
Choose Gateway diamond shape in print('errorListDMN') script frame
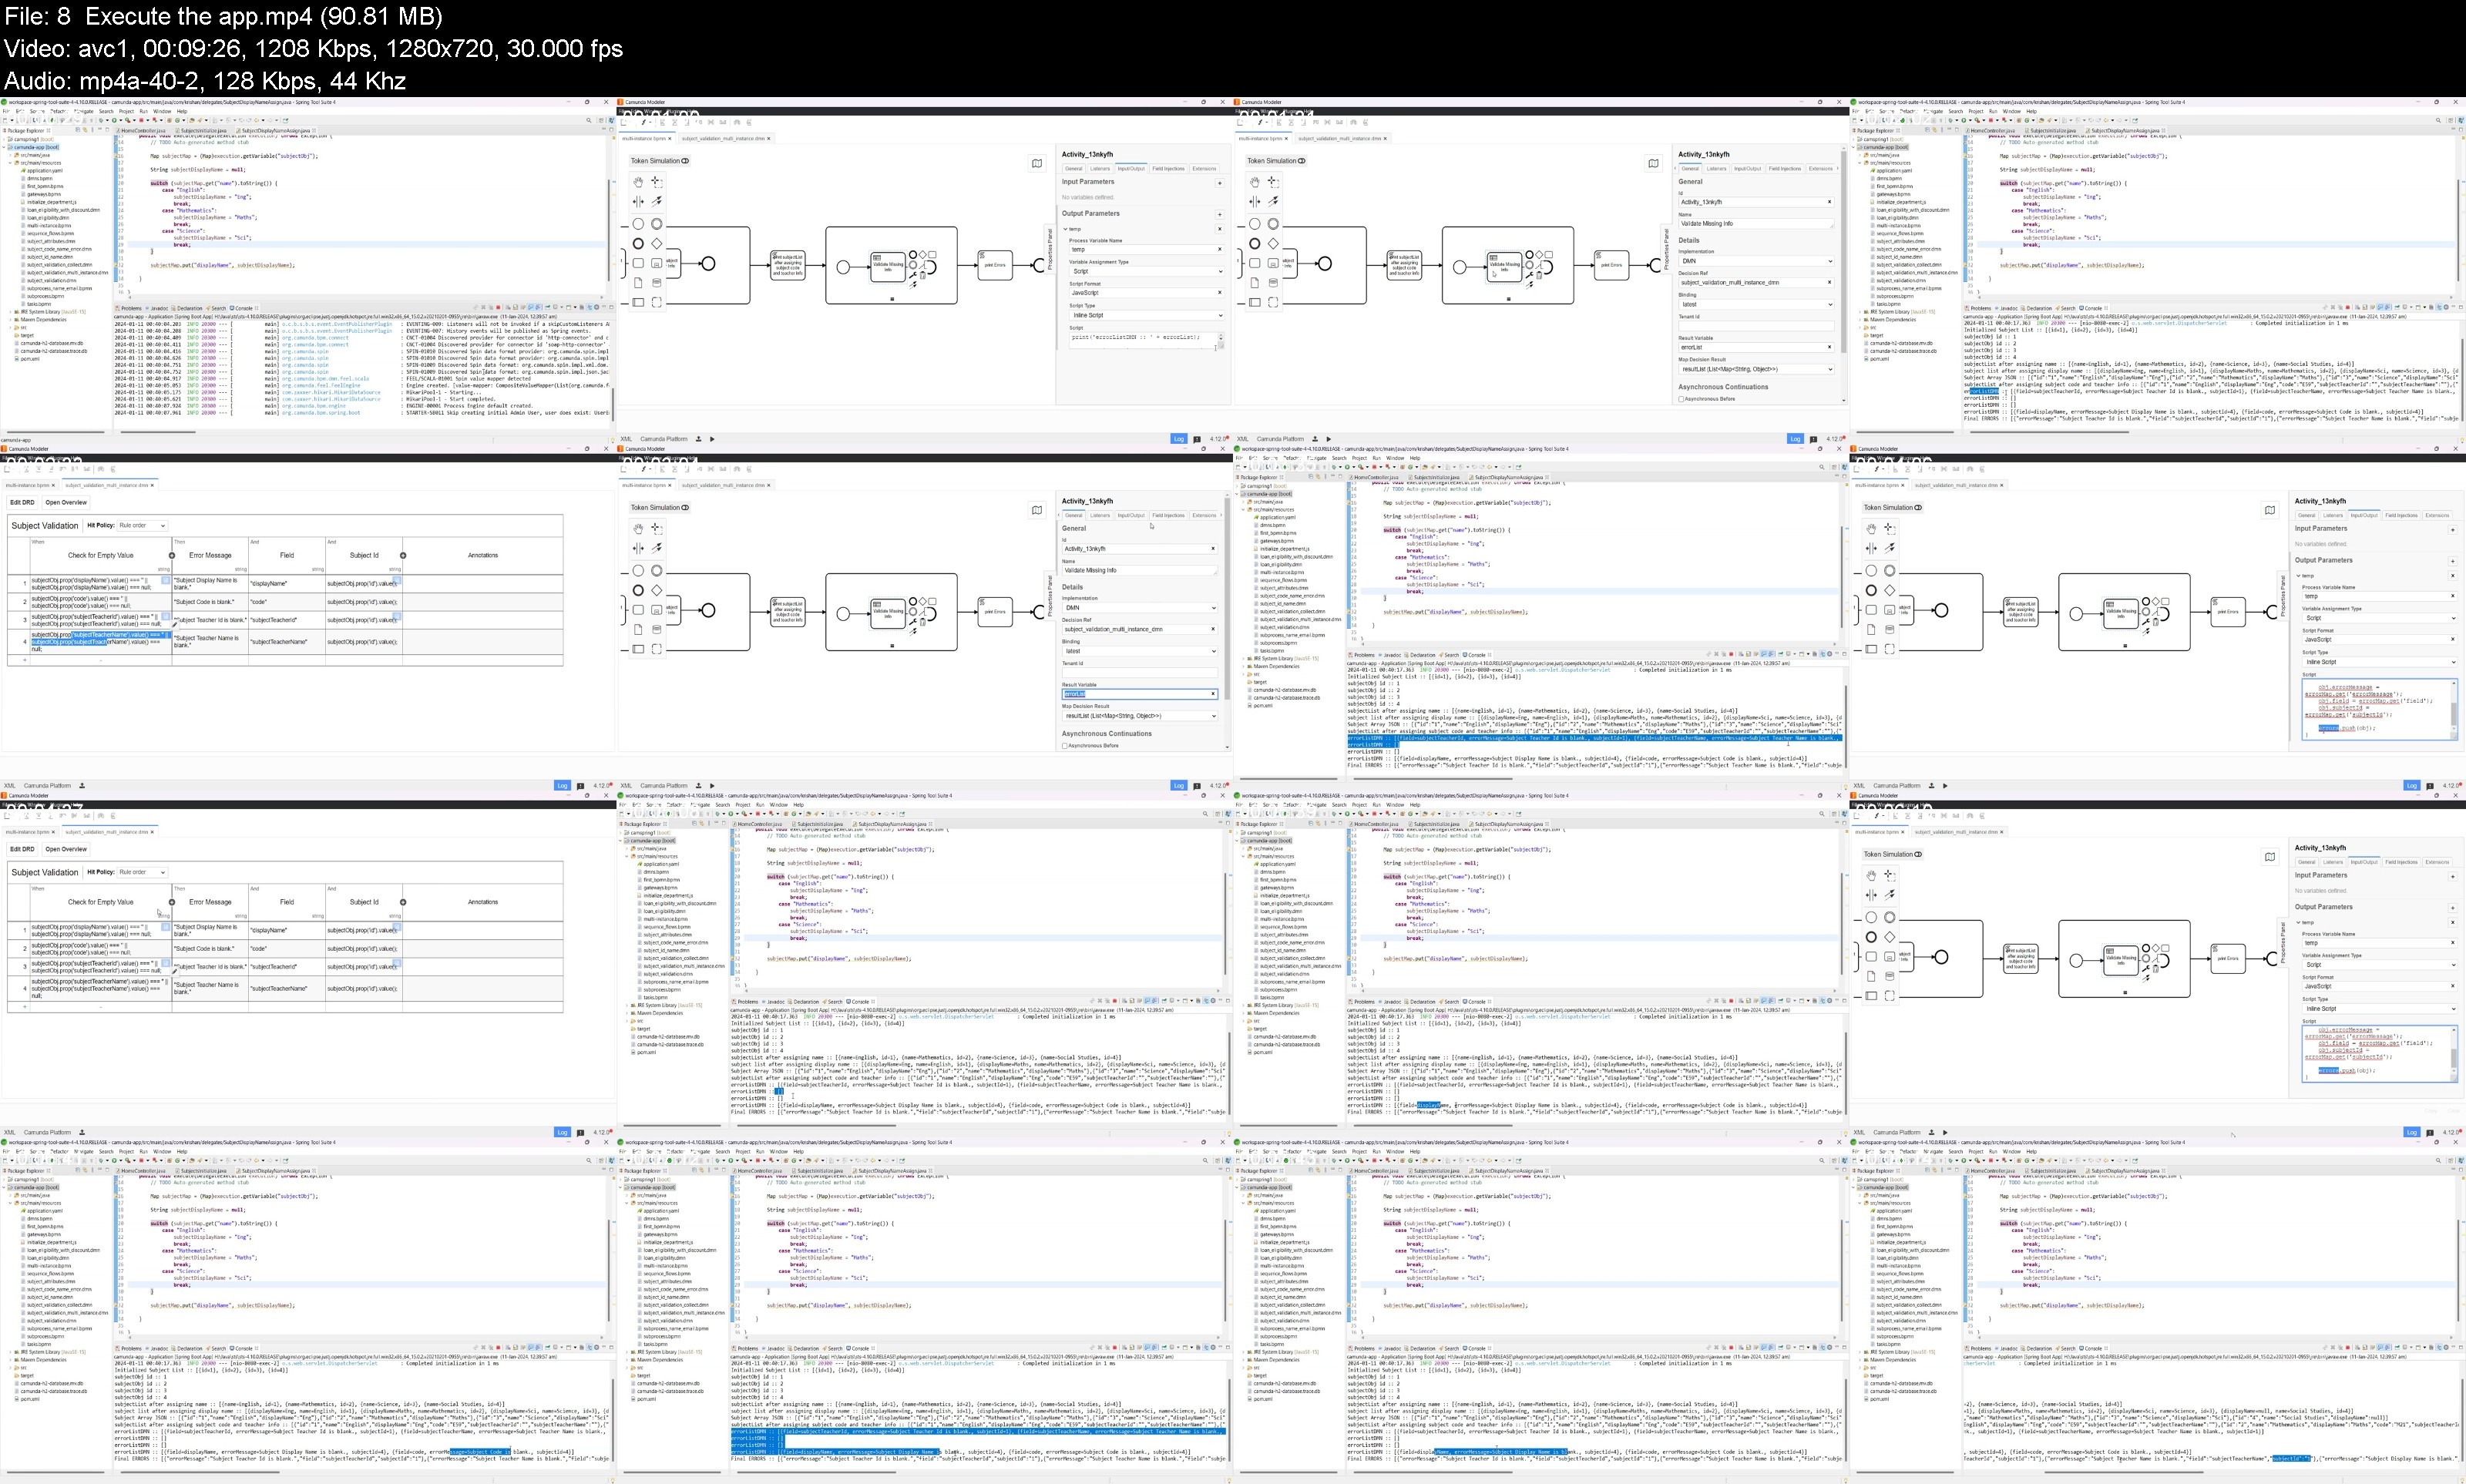[x=657, y=243]
